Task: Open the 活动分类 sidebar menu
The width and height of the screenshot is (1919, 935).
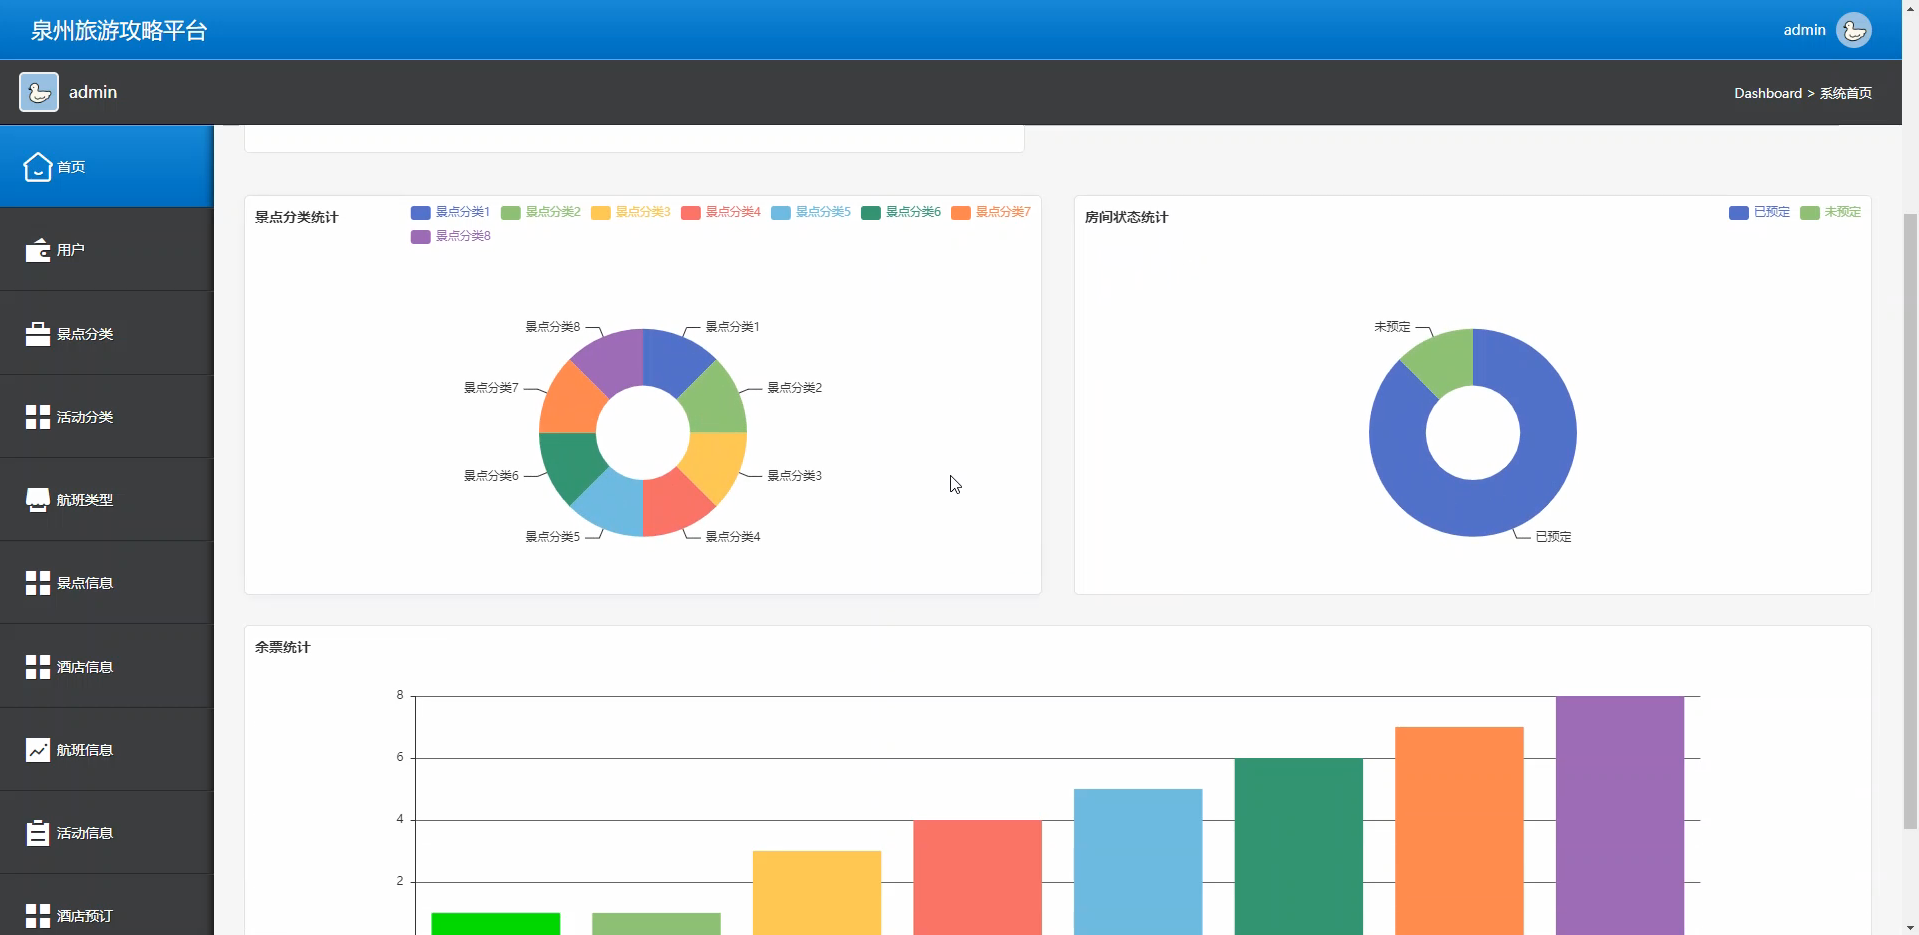Action: (x=107, y=417)
